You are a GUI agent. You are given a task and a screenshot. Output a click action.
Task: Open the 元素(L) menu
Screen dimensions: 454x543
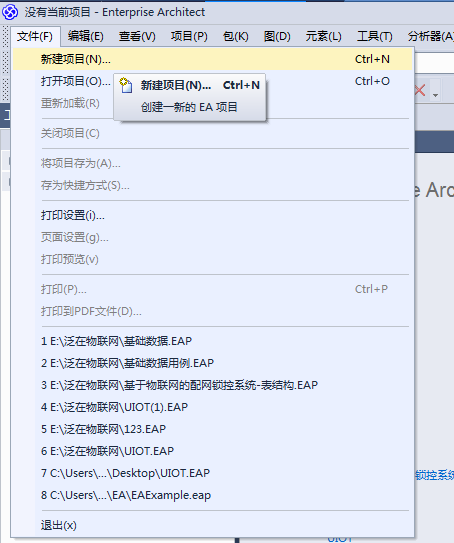click(323, 36)
